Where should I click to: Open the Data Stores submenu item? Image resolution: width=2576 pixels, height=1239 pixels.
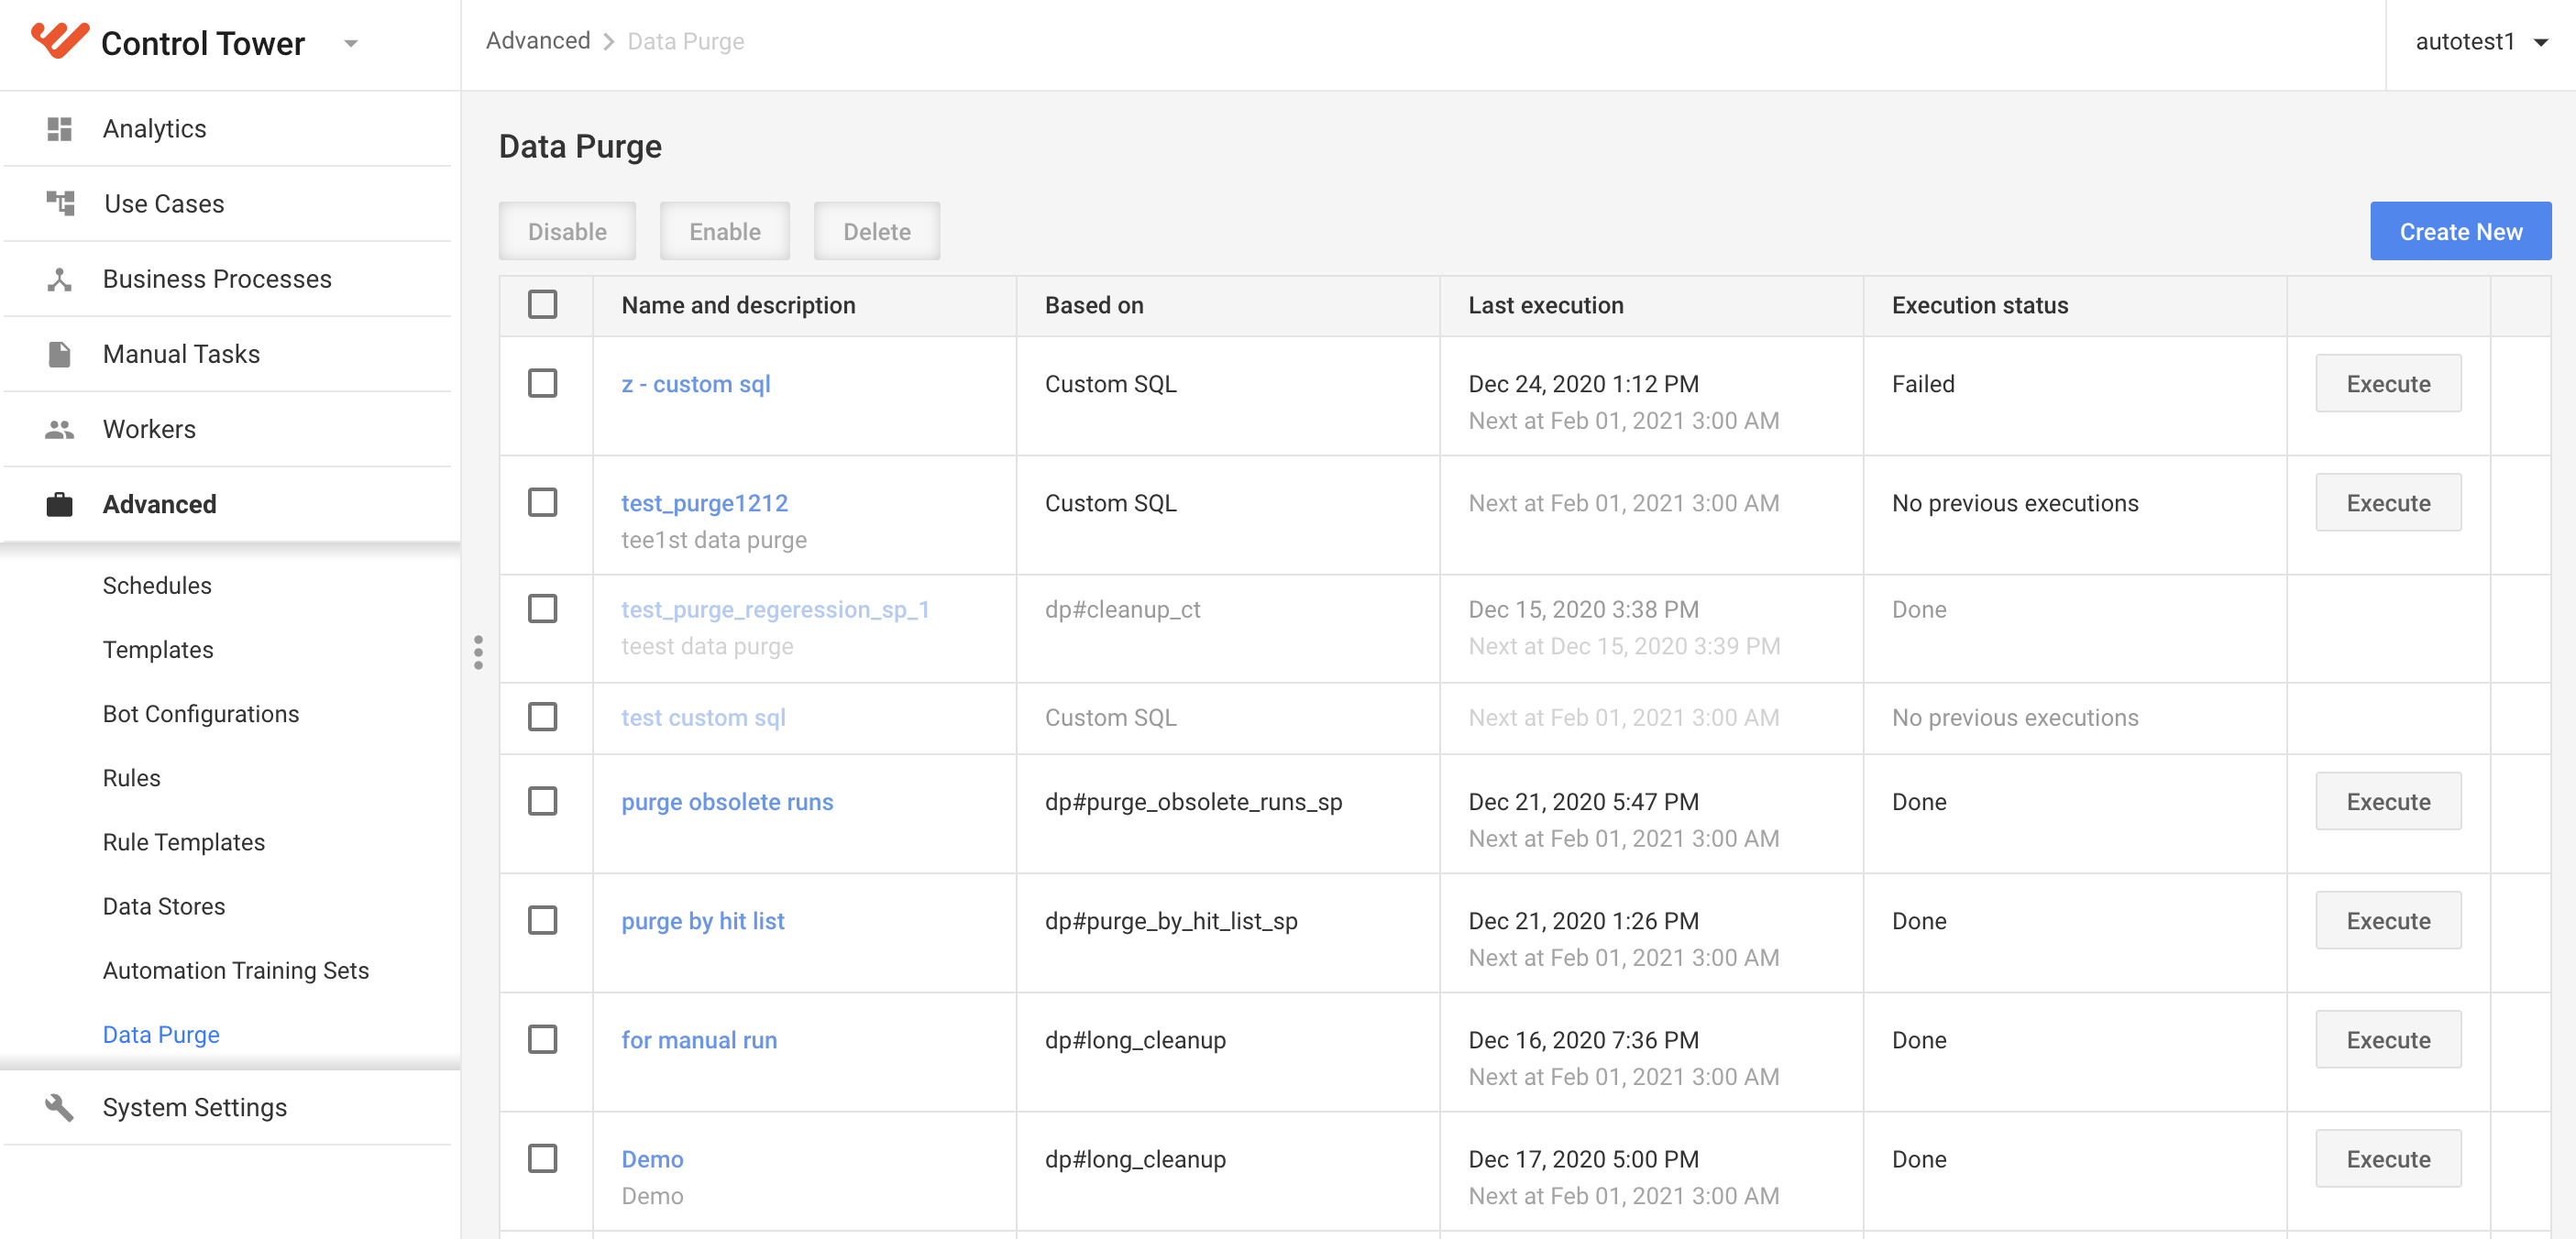pyautogui.click(x=164, y=906)
